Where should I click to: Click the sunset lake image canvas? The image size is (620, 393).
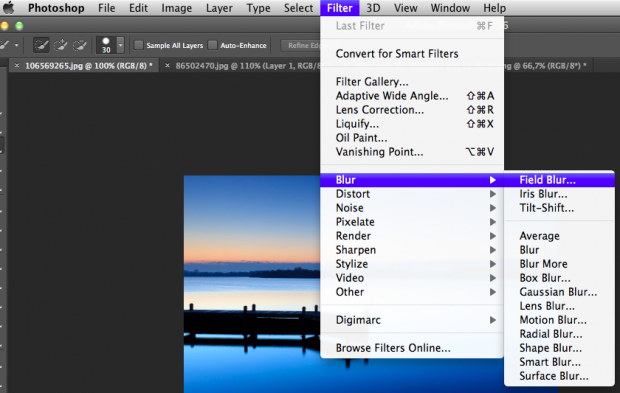coord(252,284)
